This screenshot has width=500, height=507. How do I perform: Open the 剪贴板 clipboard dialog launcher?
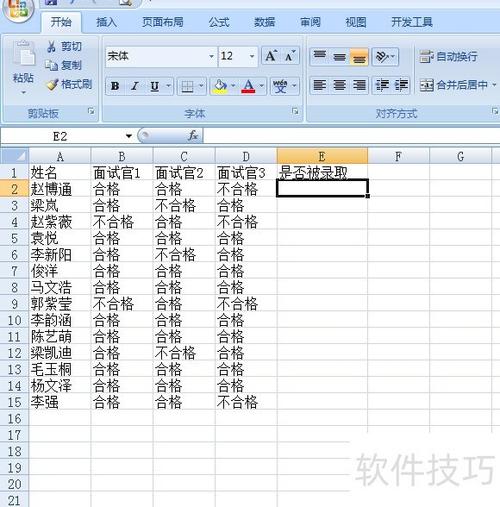coord(91,111)
